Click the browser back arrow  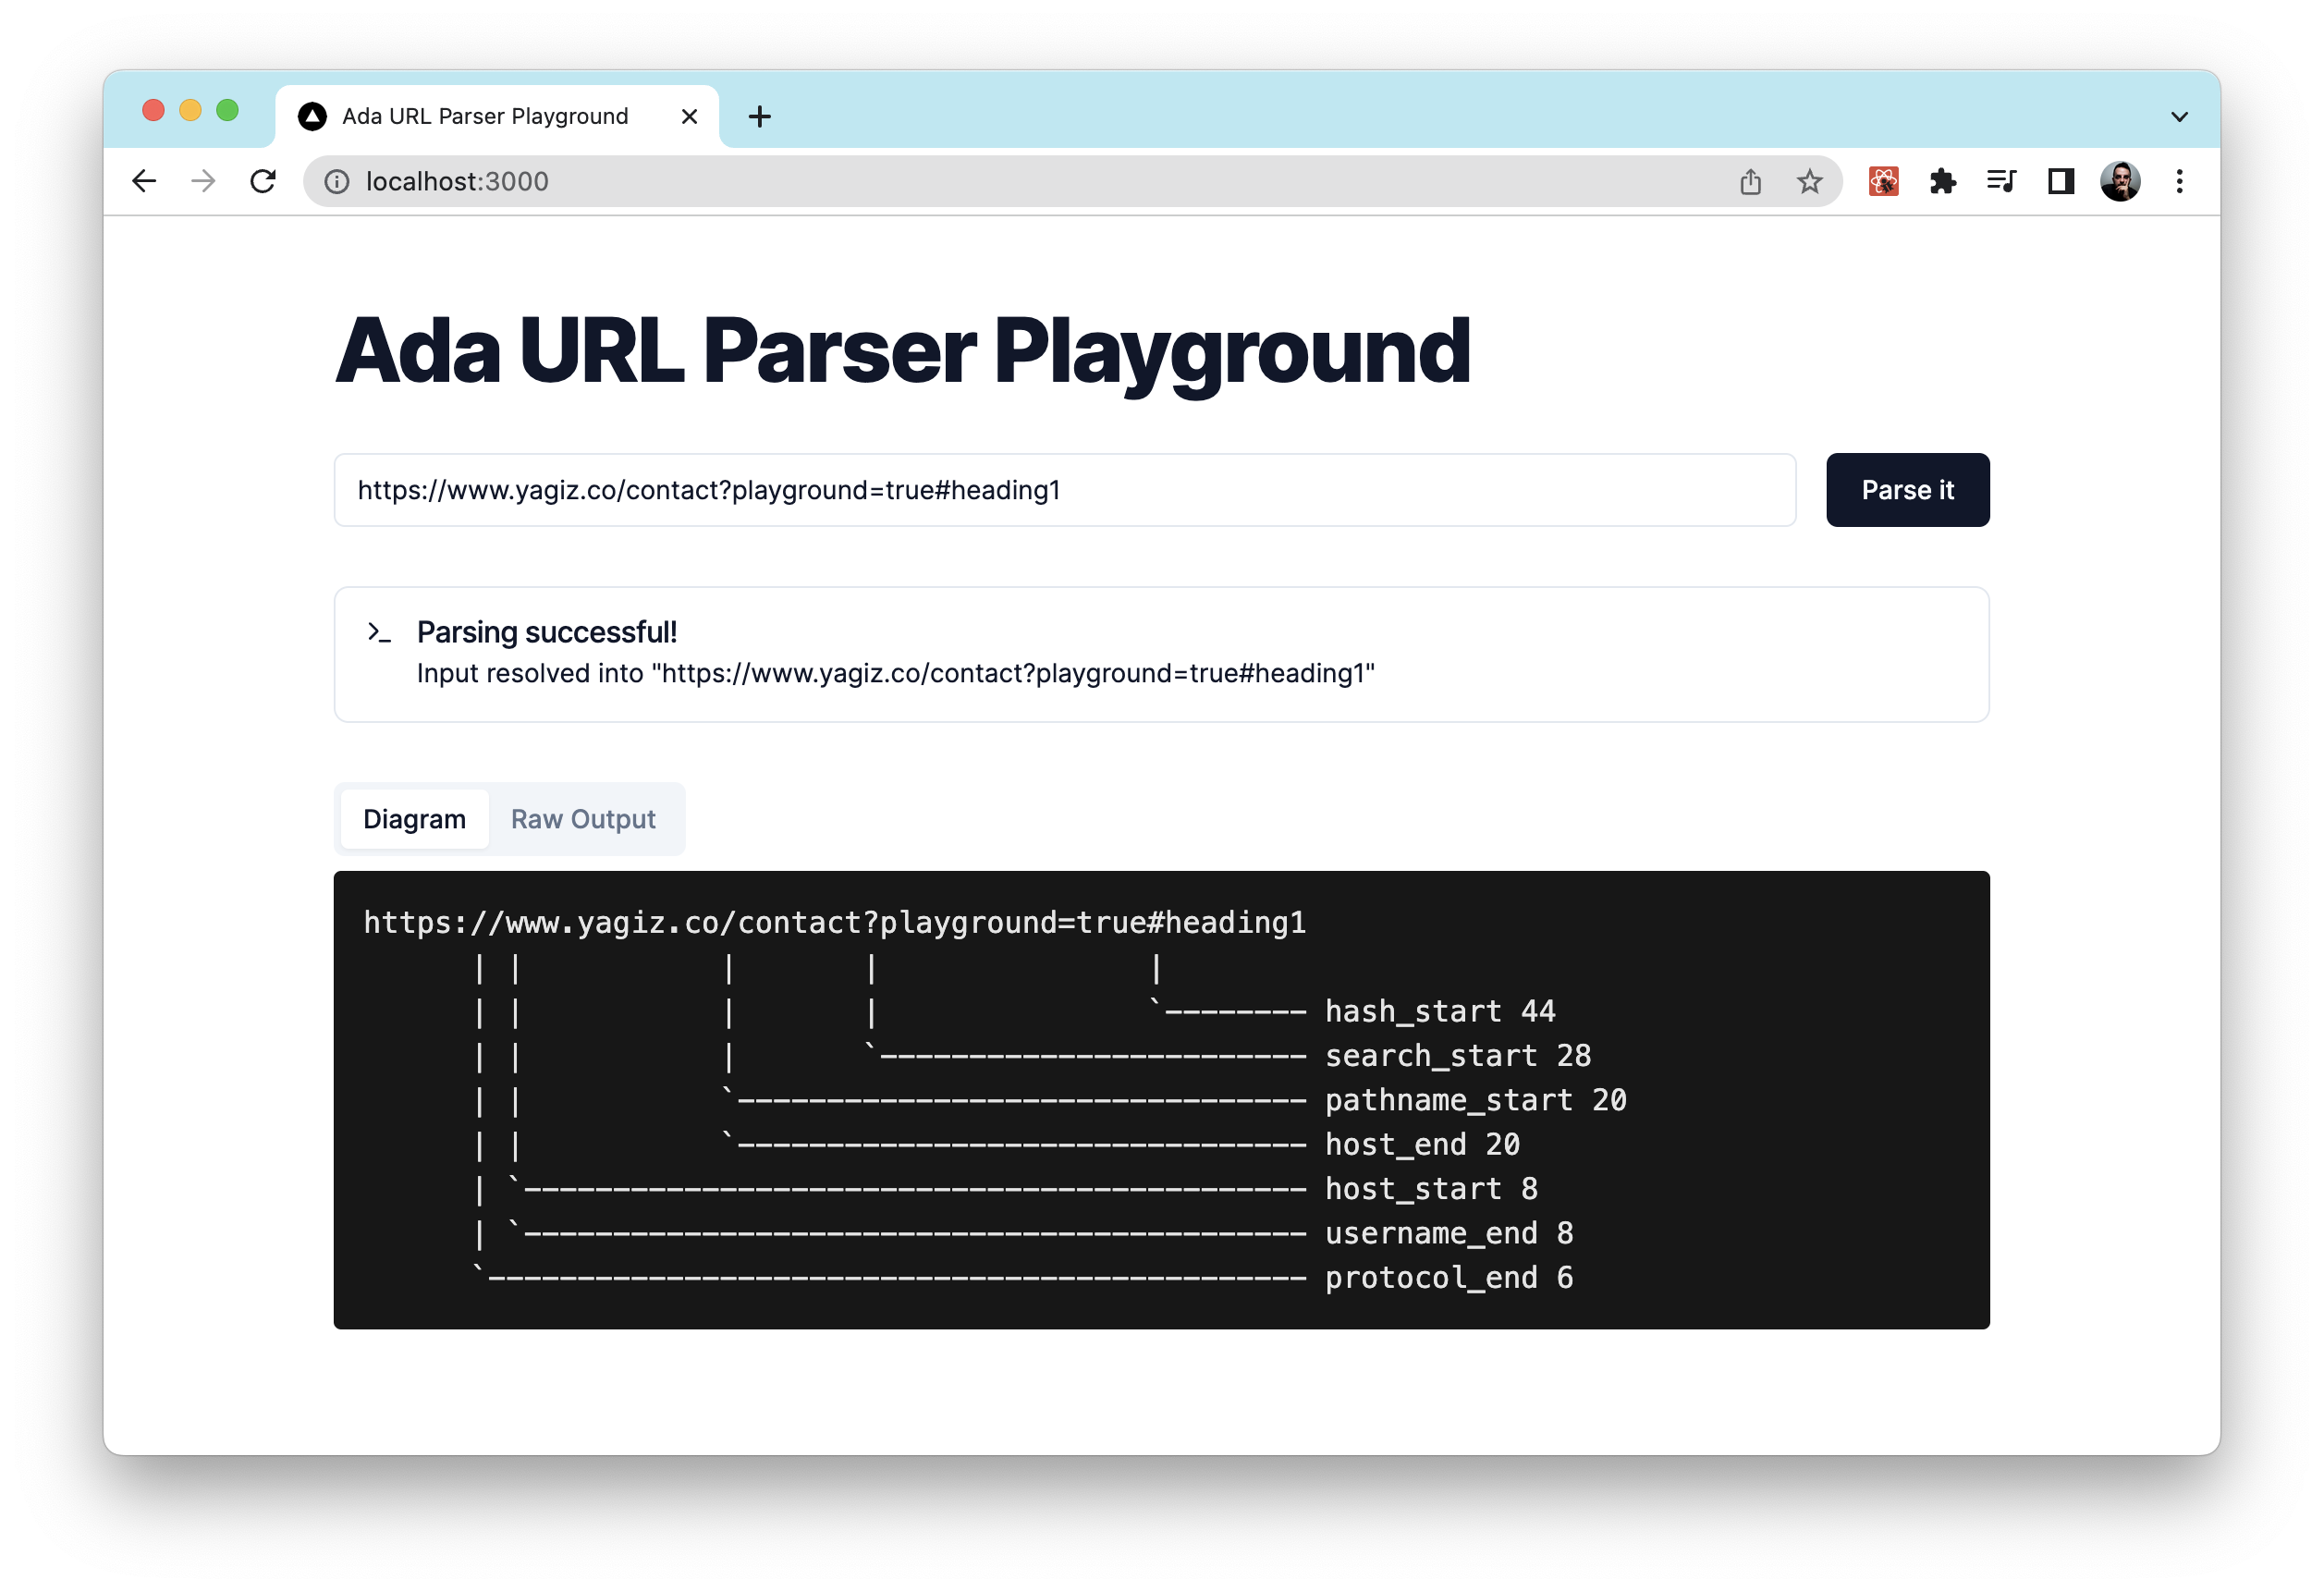coord(145,181)
